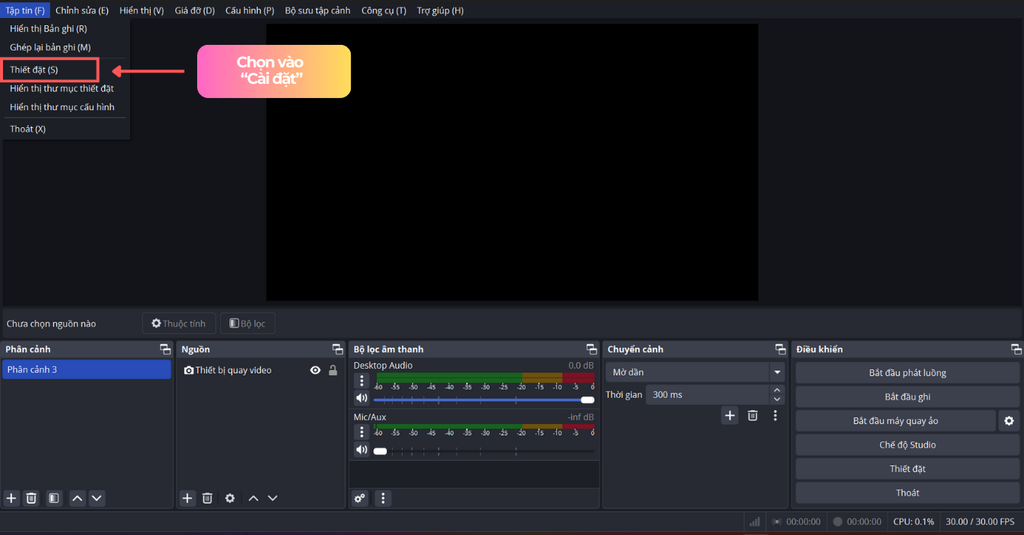Viewport: 1024px width, 535px height.
Task: Undock the Phân cảnh panel
Action: [165, 349]
